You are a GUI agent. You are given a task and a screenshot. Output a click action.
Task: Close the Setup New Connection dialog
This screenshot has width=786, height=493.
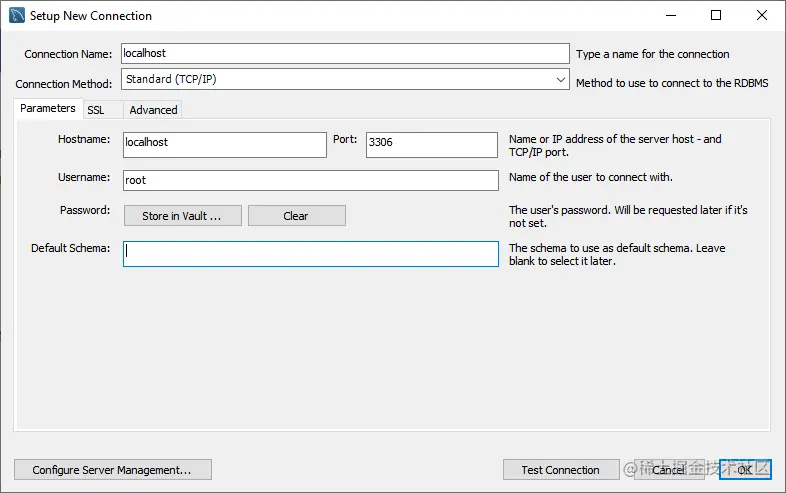click(761, 16)
